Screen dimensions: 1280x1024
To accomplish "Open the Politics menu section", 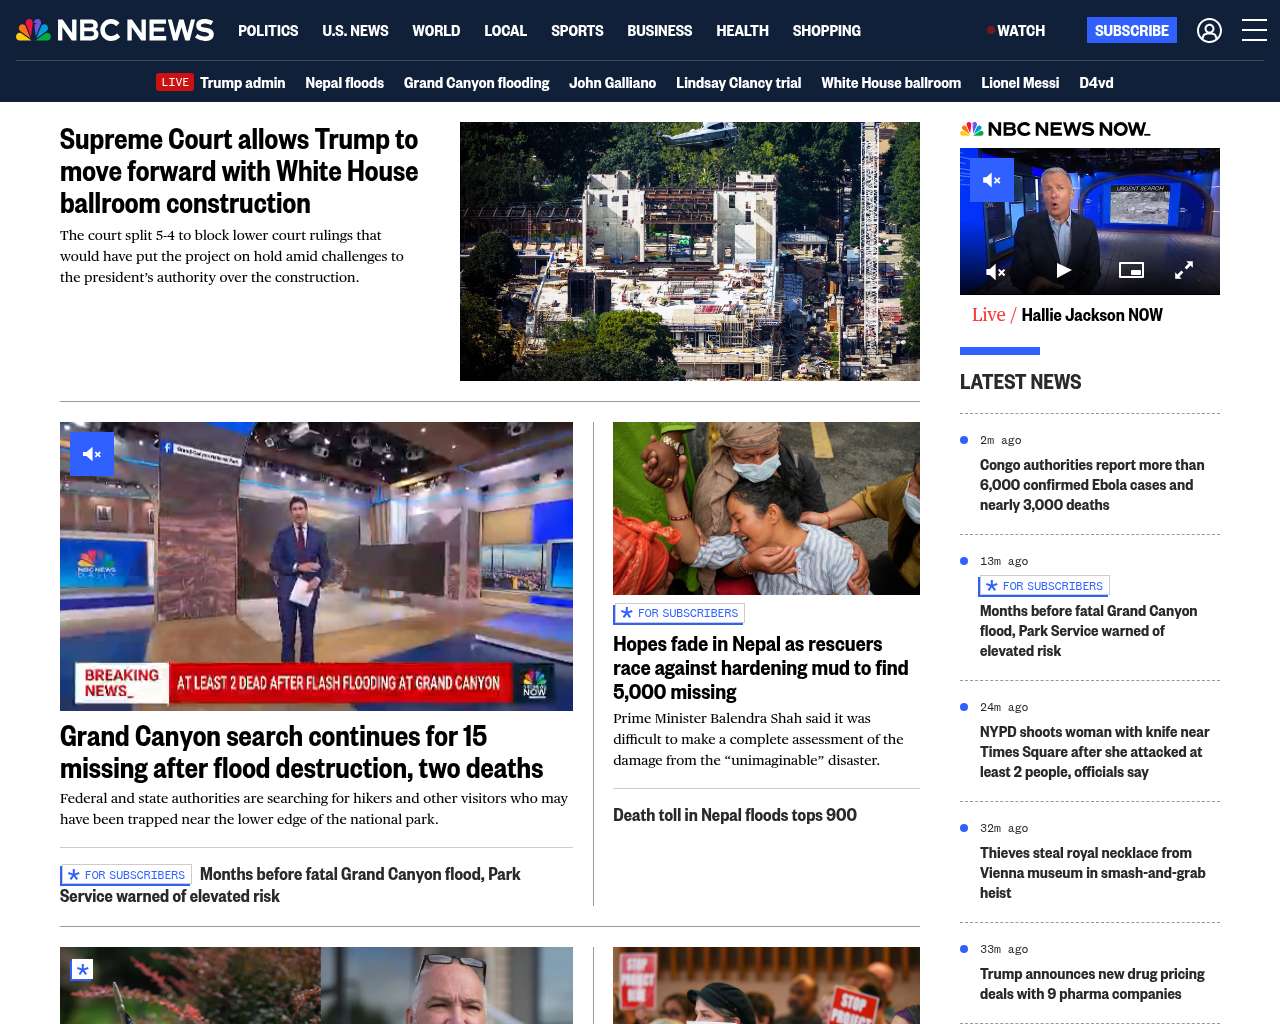I will (268, 31).
